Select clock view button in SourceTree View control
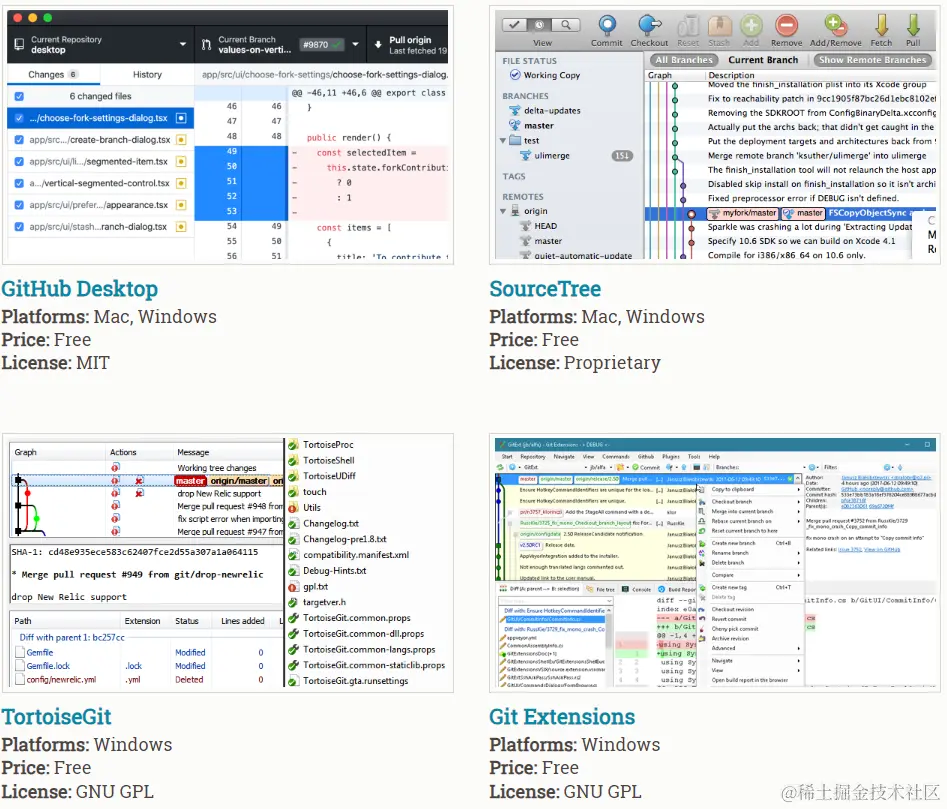Viewport: 947px width, 809px height. [x=539, y=25]
